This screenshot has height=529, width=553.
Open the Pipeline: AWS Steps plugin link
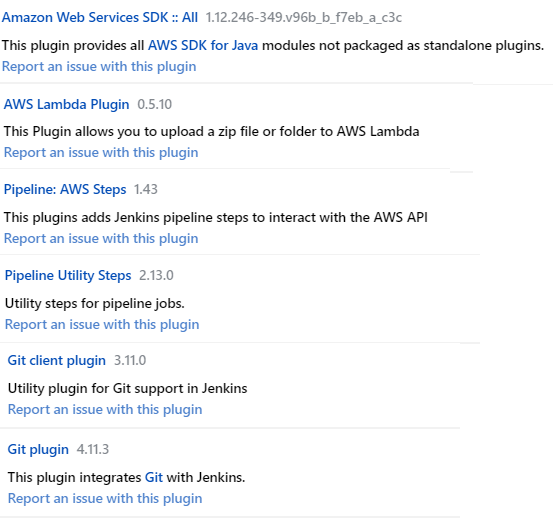click(x=65, y=189)
